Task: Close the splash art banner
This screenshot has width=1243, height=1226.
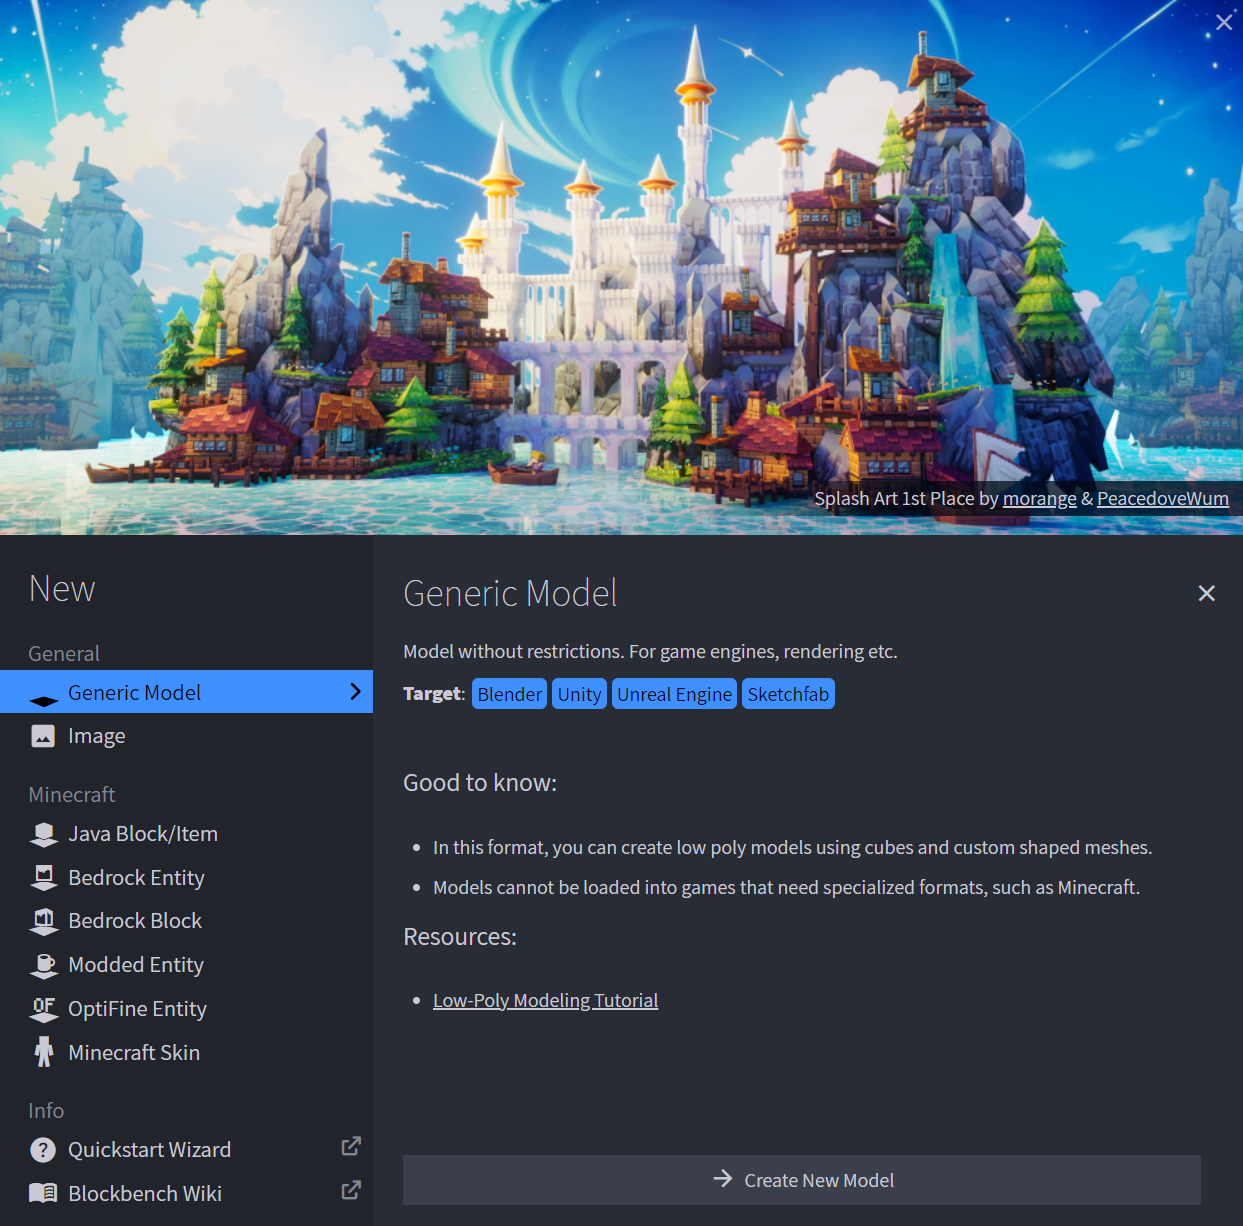Action: coord(1224,22)
